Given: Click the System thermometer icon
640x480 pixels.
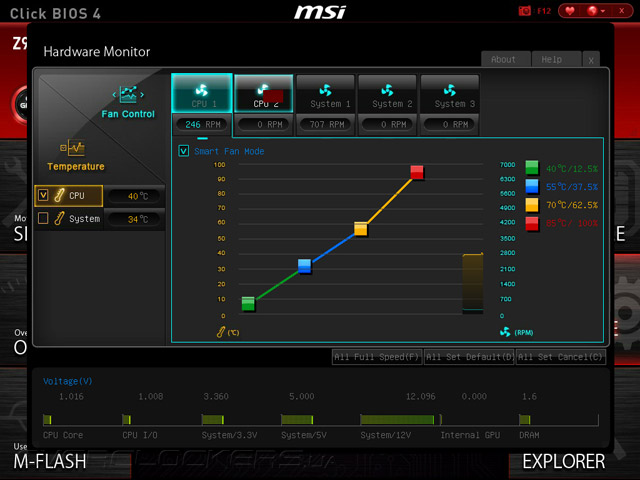Looking at the screenshot, I should [59, 218].
